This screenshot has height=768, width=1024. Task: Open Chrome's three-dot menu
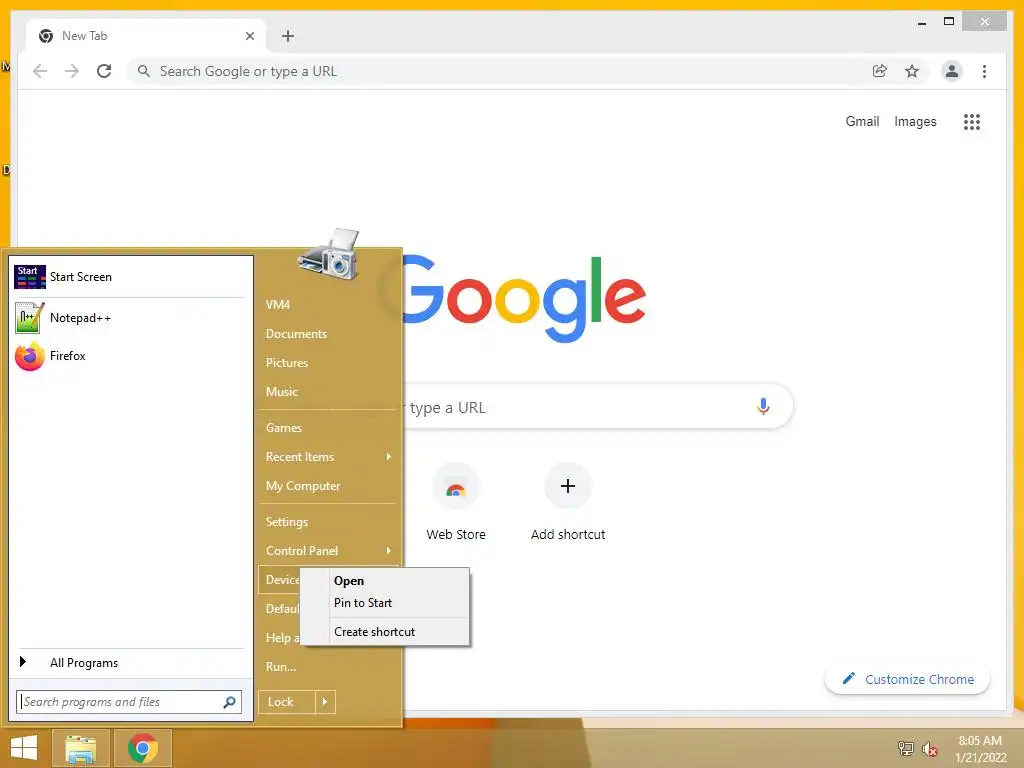pos(984,71)
